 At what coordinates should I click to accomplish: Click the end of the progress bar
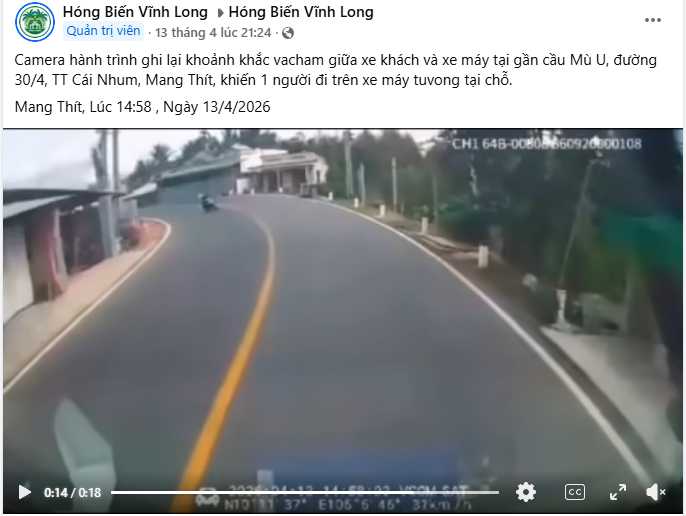497,492
